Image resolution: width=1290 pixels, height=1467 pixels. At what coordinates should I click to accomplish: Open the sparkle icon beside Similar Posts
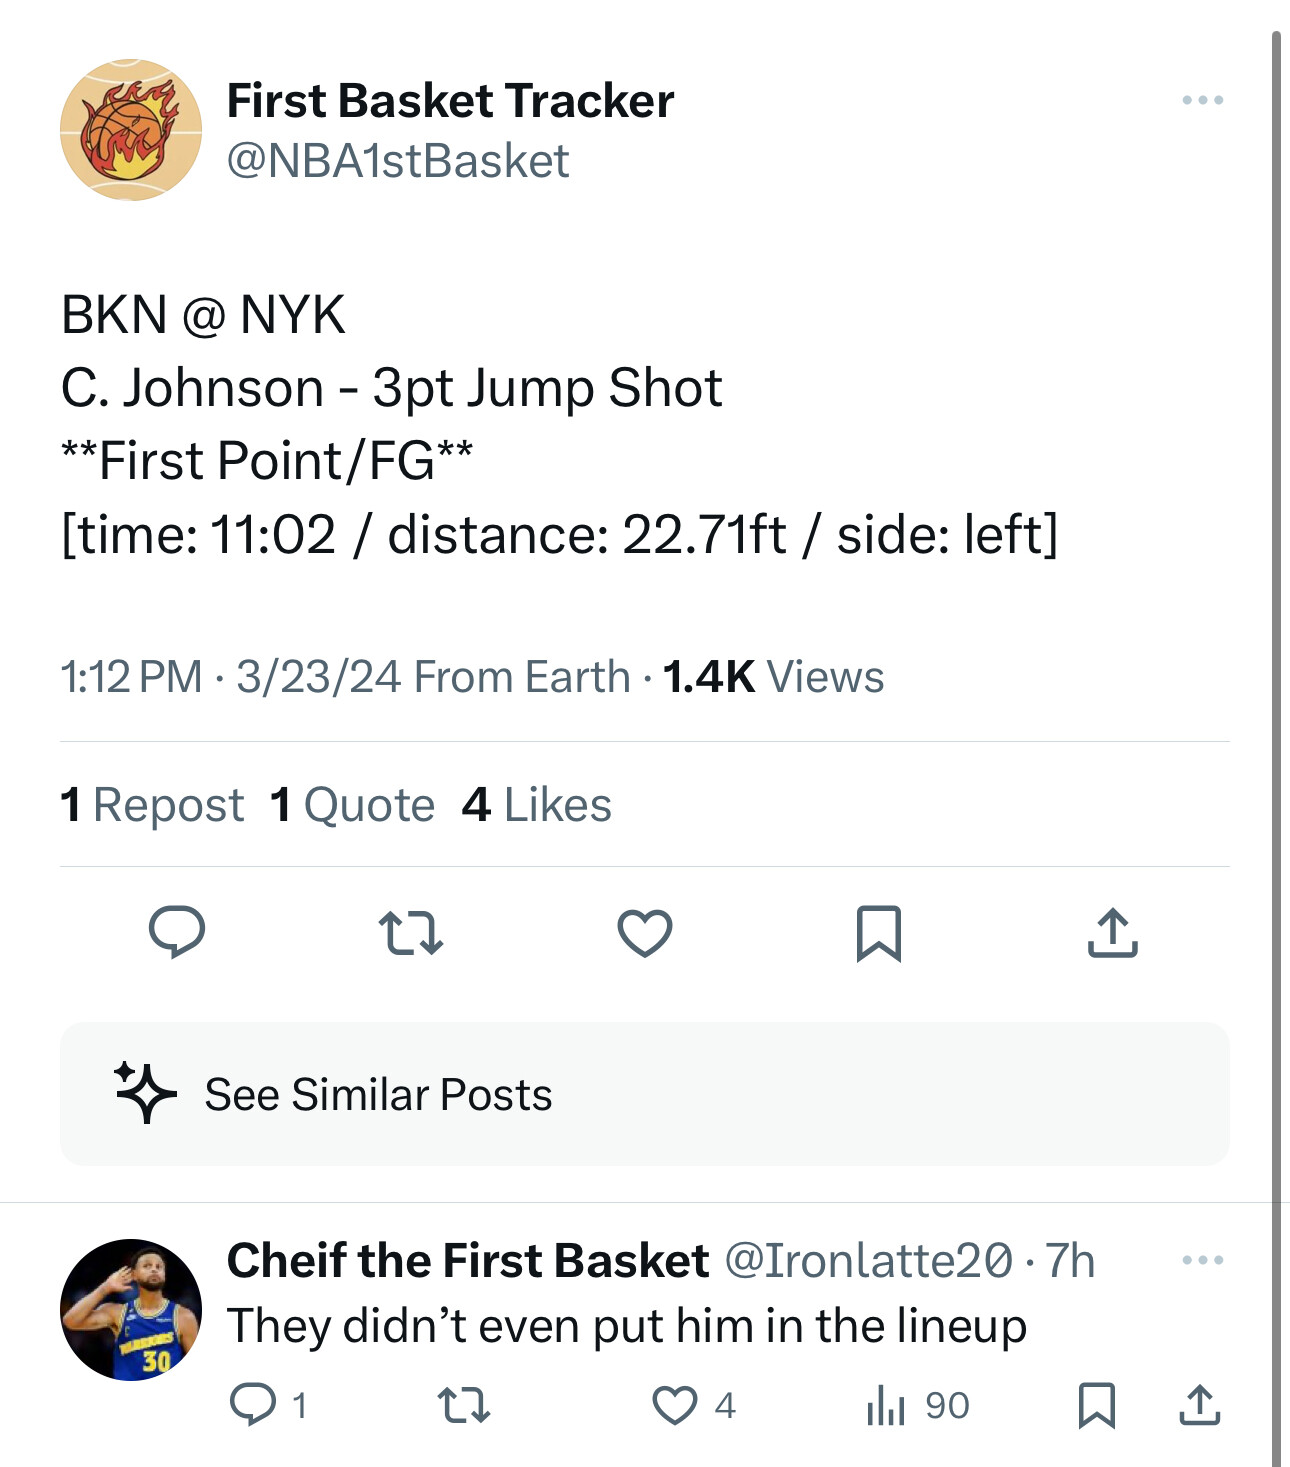coord(145,1093)
